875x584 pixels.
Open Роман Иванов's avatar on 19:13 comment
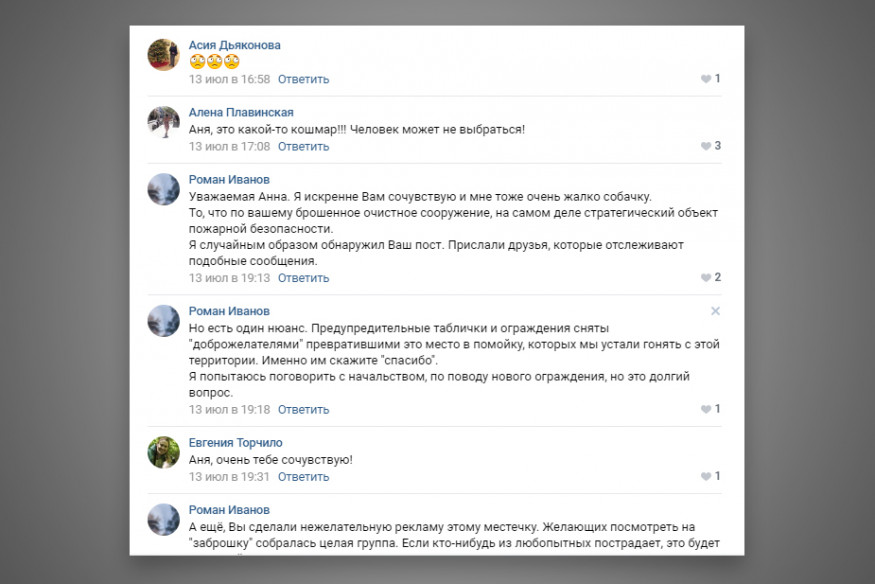tap(164, 189)
